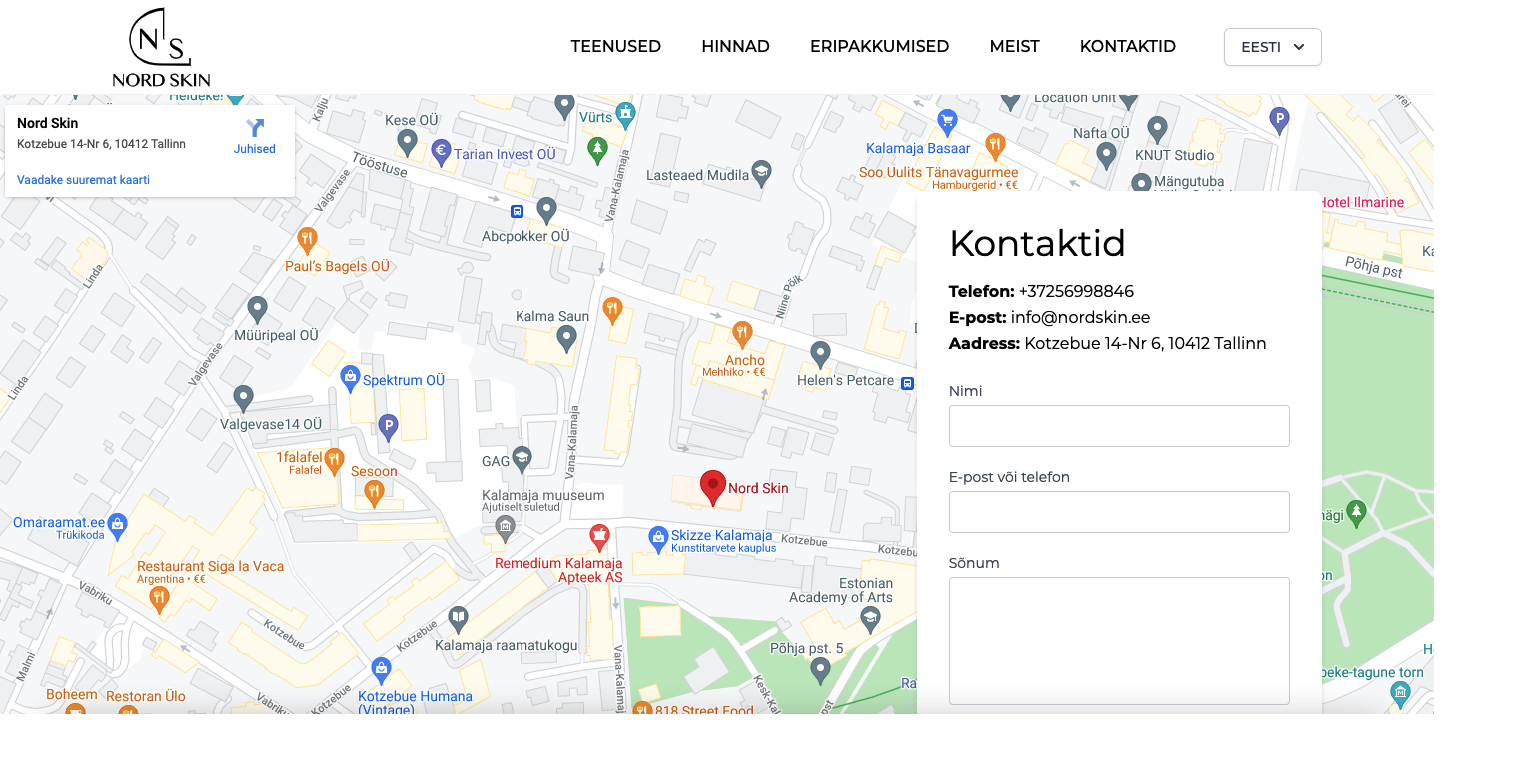Select the Helen's Petcare map marker
Image resolution: width=1520 pixels, height=757 pixels.
pyautogui.click(x=820, y=353)
